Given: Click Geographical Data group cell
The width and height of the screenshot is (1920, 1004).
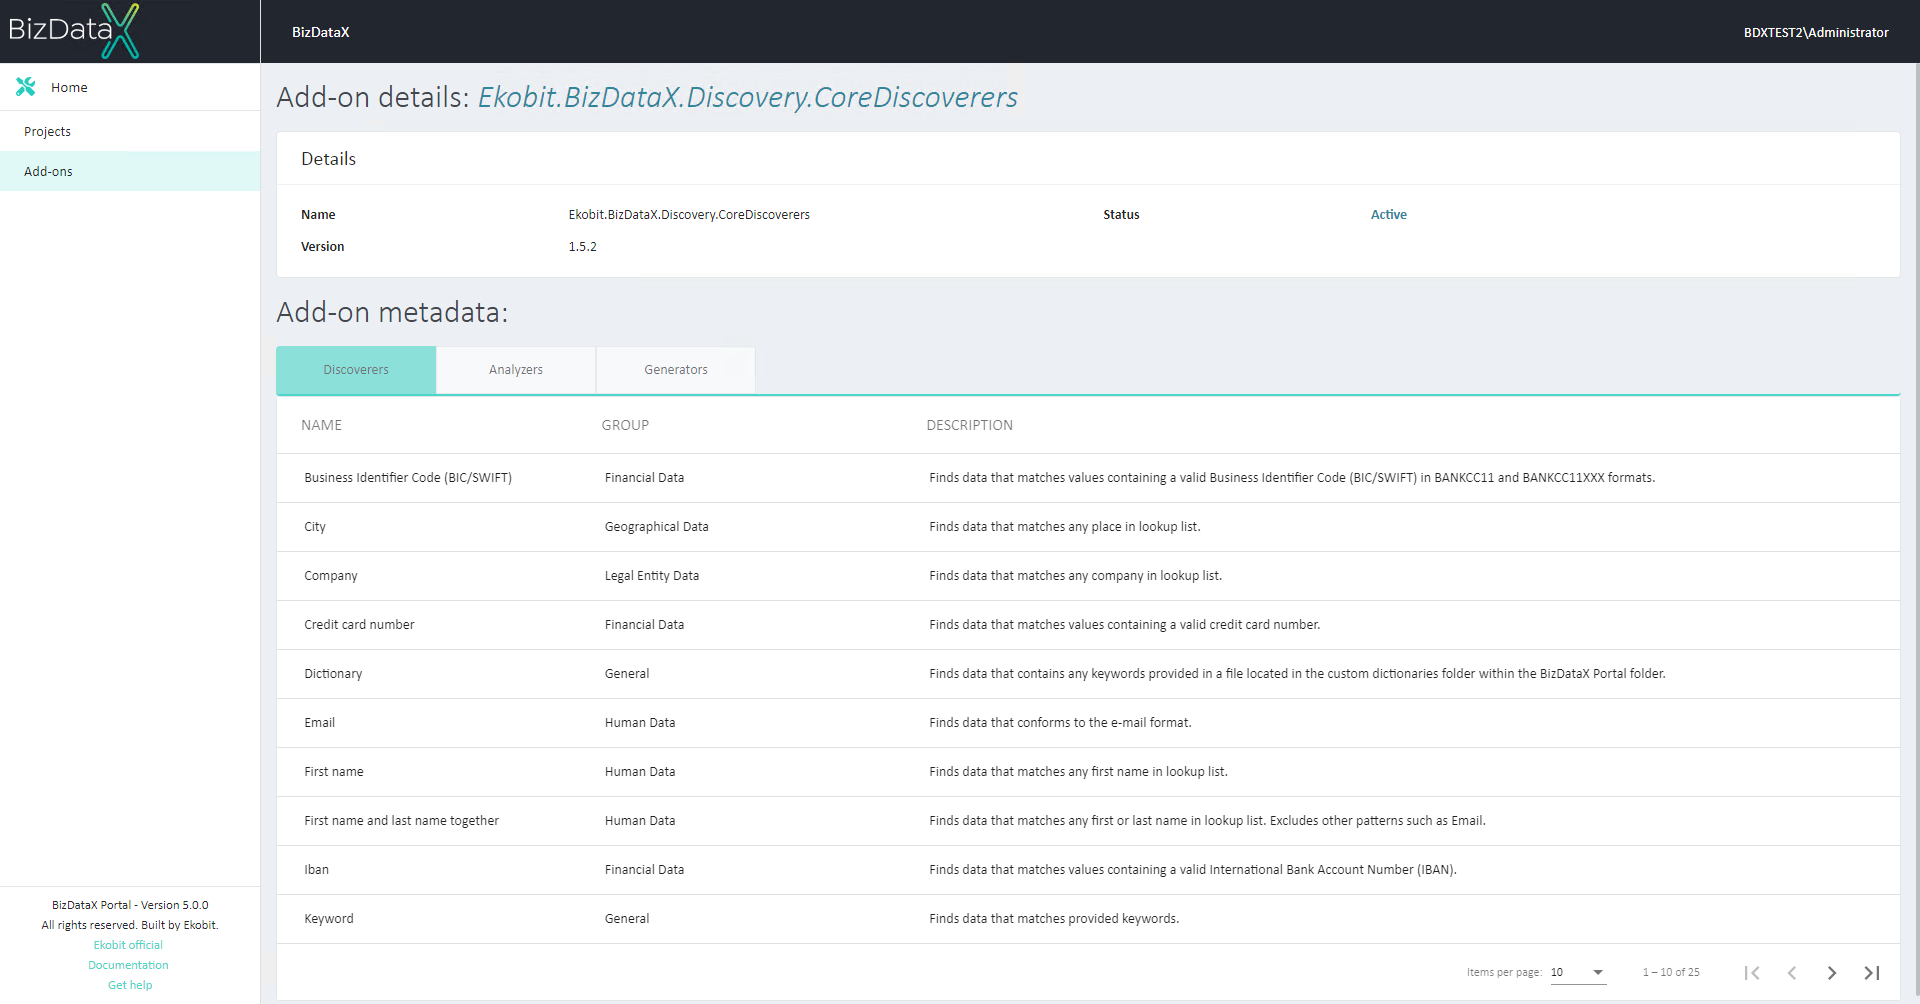Looking at the screenshot, I should click(x=656, y=527).
